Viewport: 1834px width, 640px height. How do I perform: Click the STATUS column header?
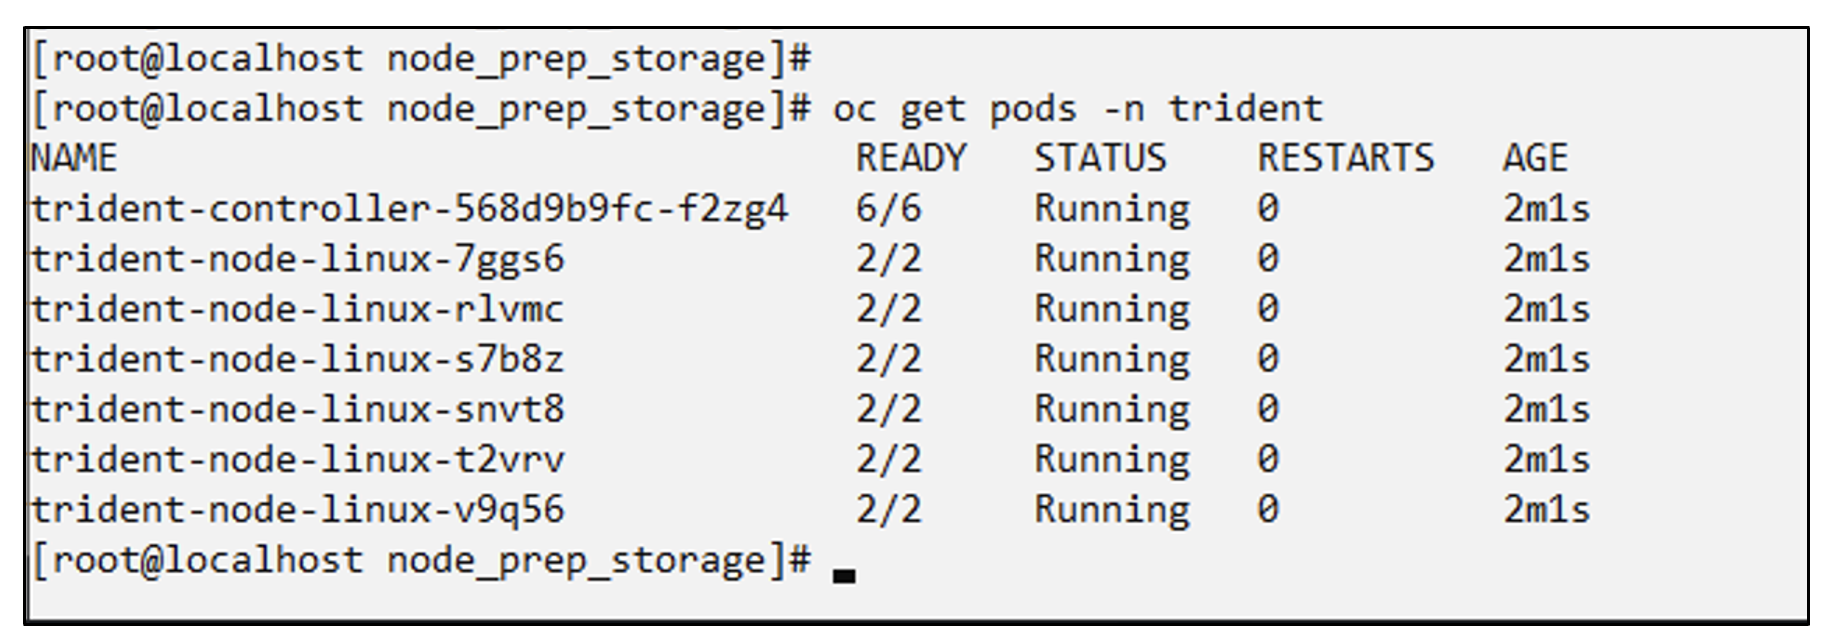point(1100,158)
